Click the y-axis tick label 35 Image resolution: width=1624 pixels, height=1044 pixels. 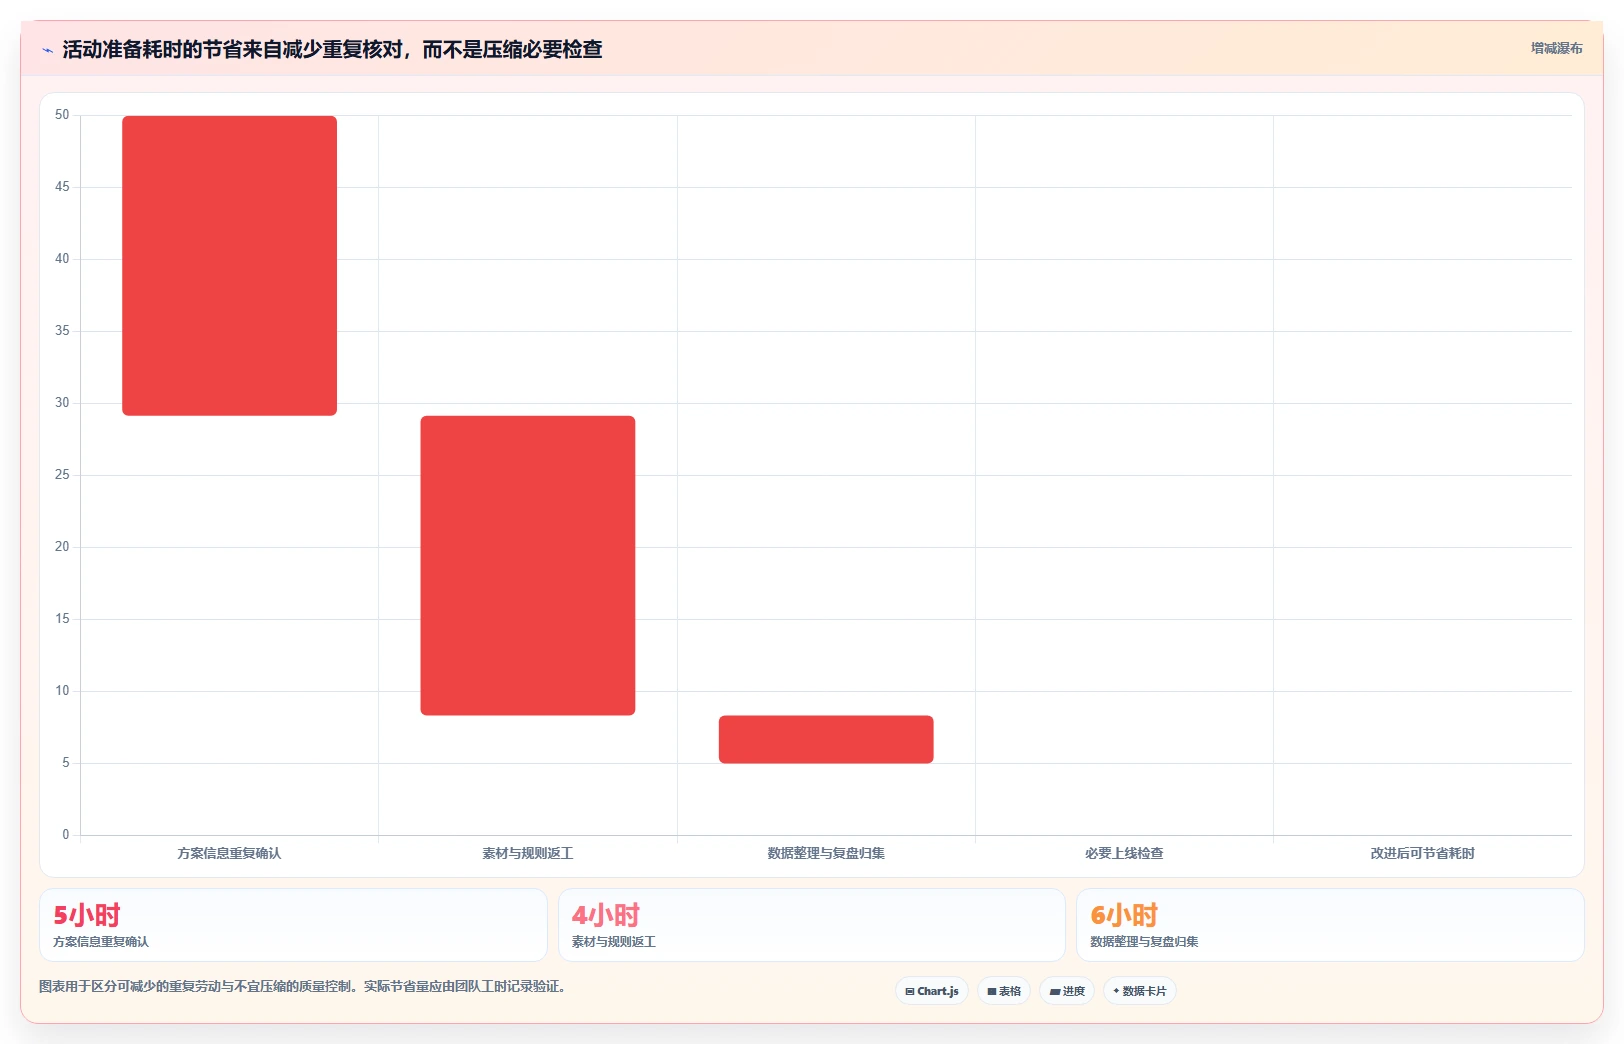point(62,331)
